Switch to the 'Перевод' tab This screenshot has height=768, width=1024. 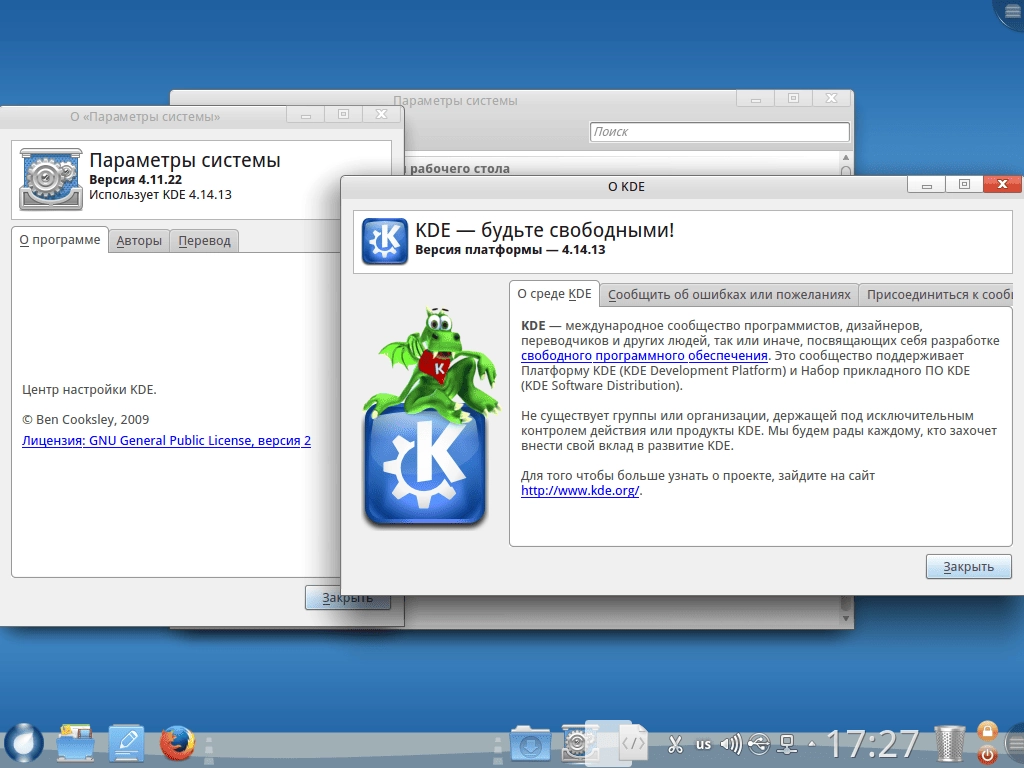(204, 241)
